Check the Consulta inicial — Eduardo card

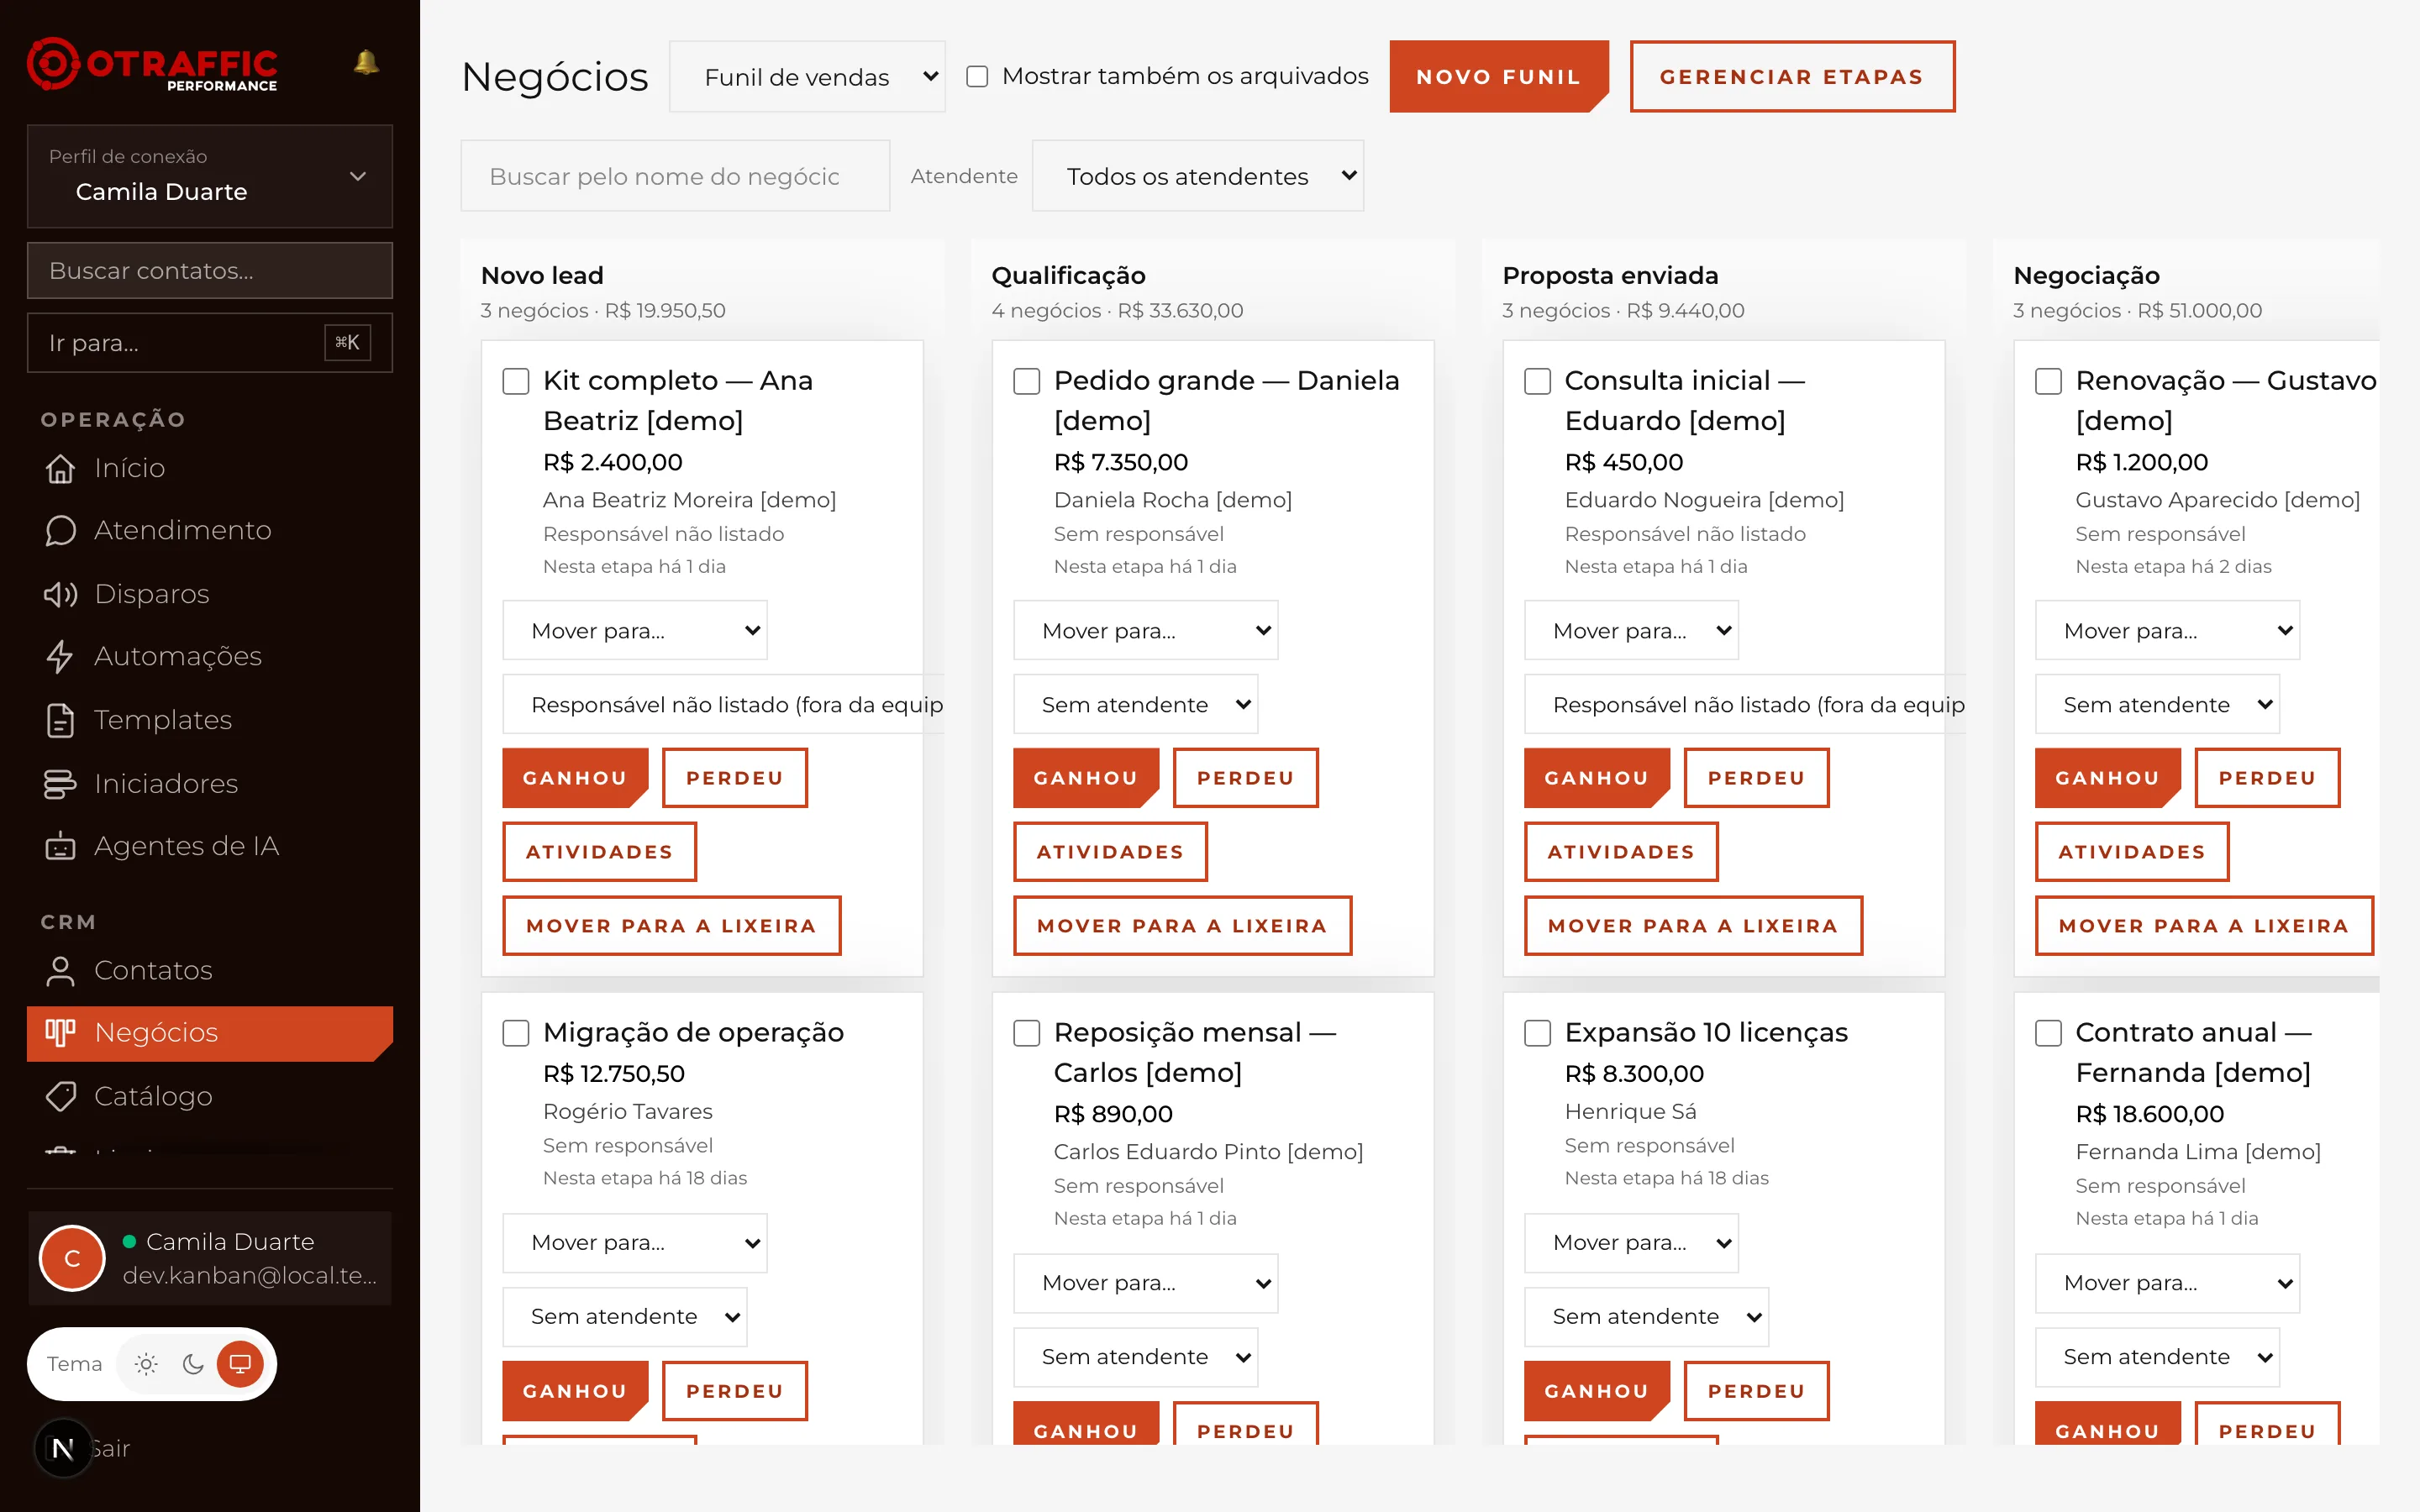coord(1537,381)
